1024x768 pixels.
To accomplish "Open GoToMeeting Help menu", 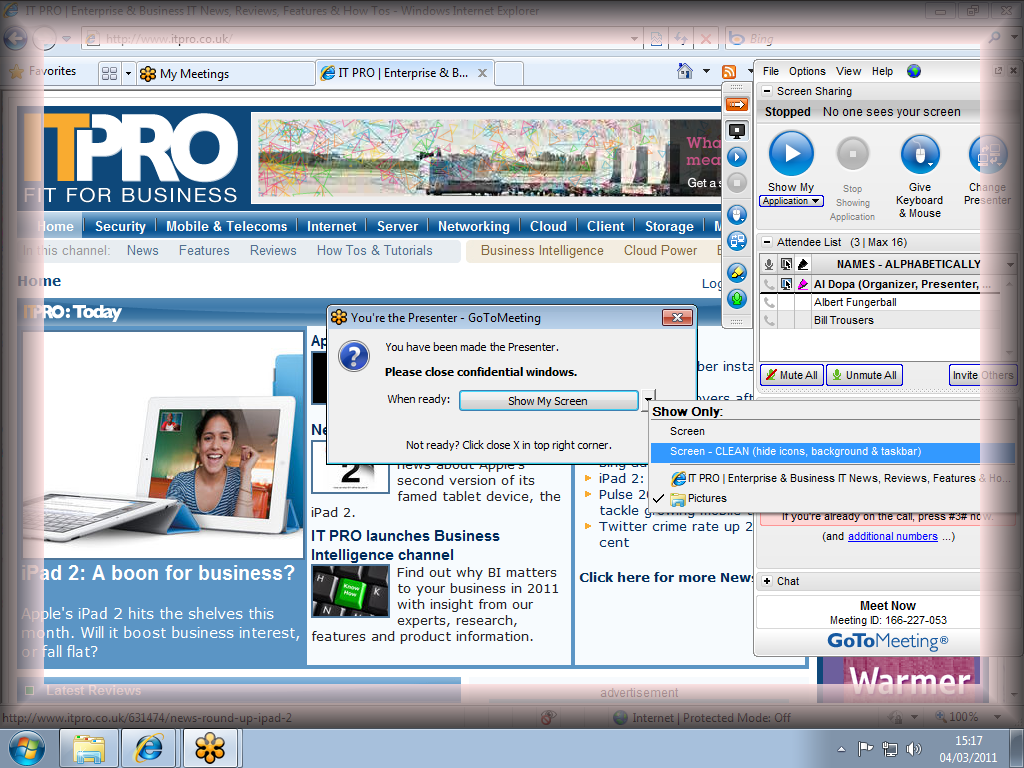I will pos(882,71).
